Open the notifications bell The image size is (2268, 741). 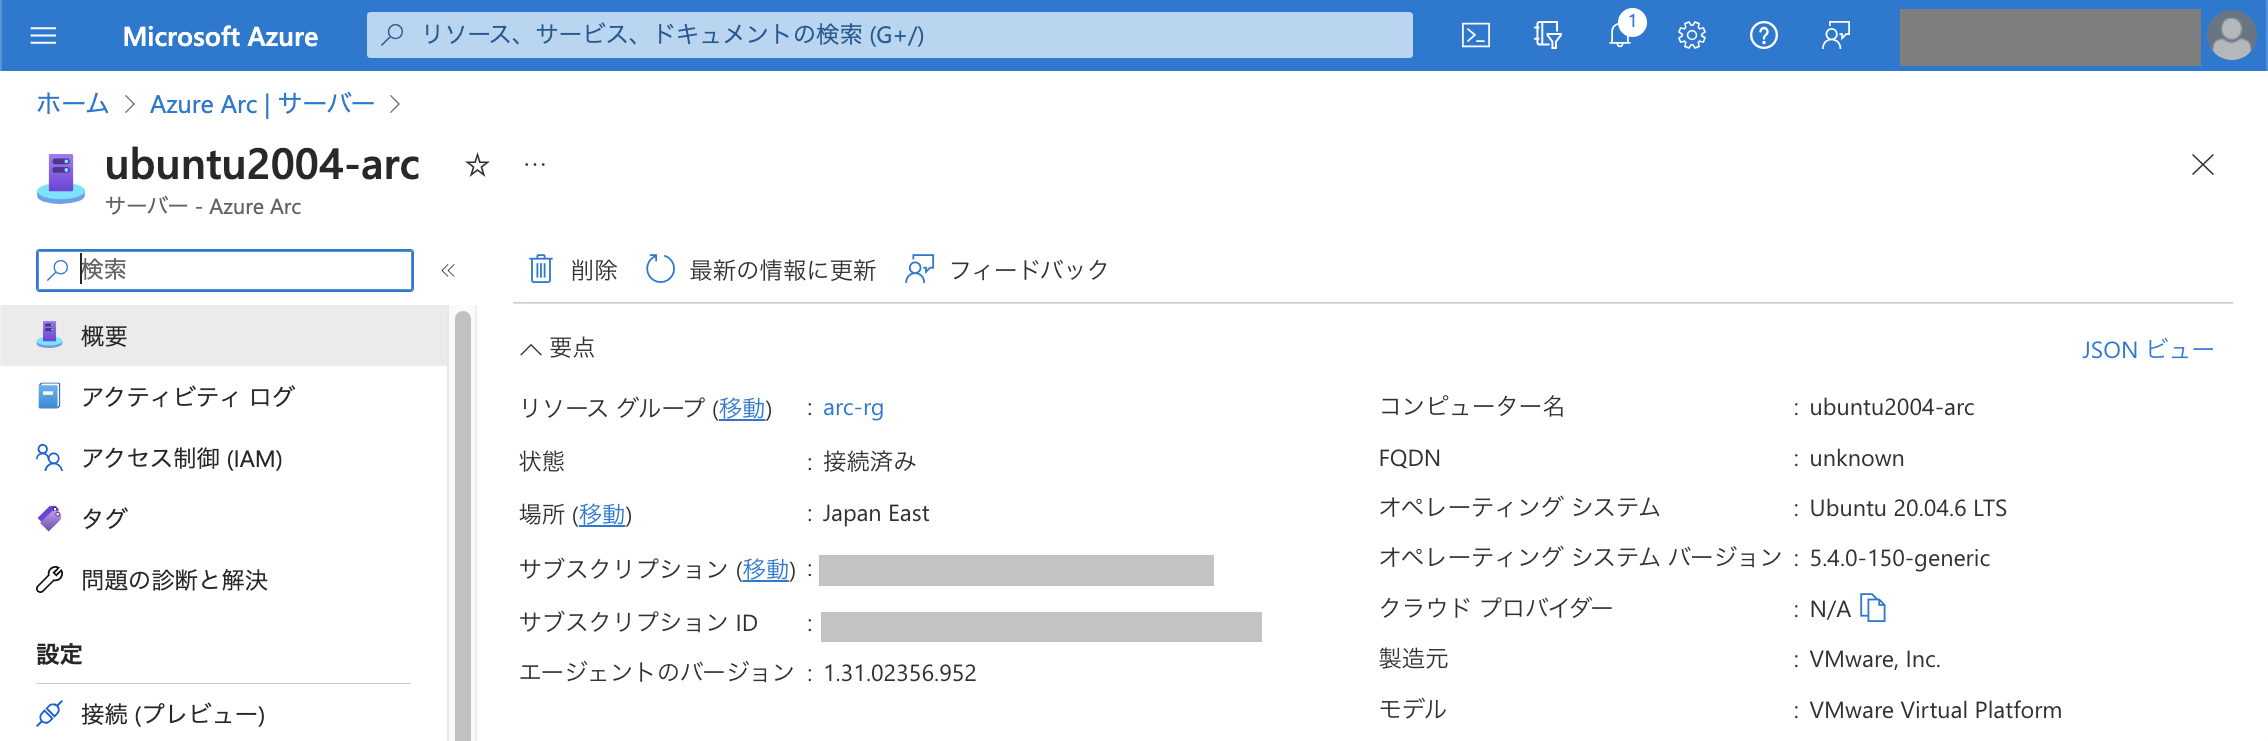[x=1620, y=36]
